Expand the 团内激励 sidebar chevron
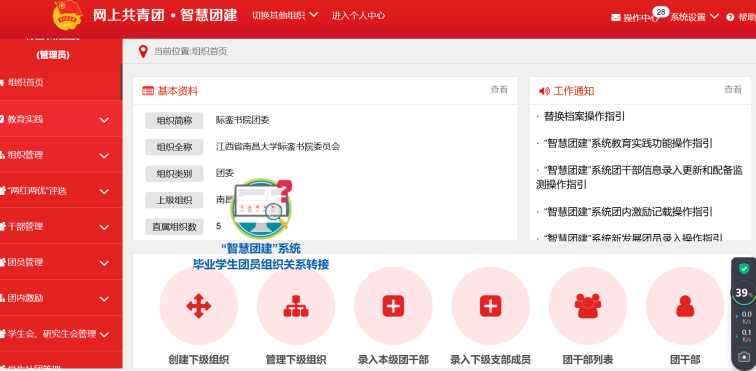The height and width of the screenshot is (371, 756). pyautogui.click(x=105, y=299)
